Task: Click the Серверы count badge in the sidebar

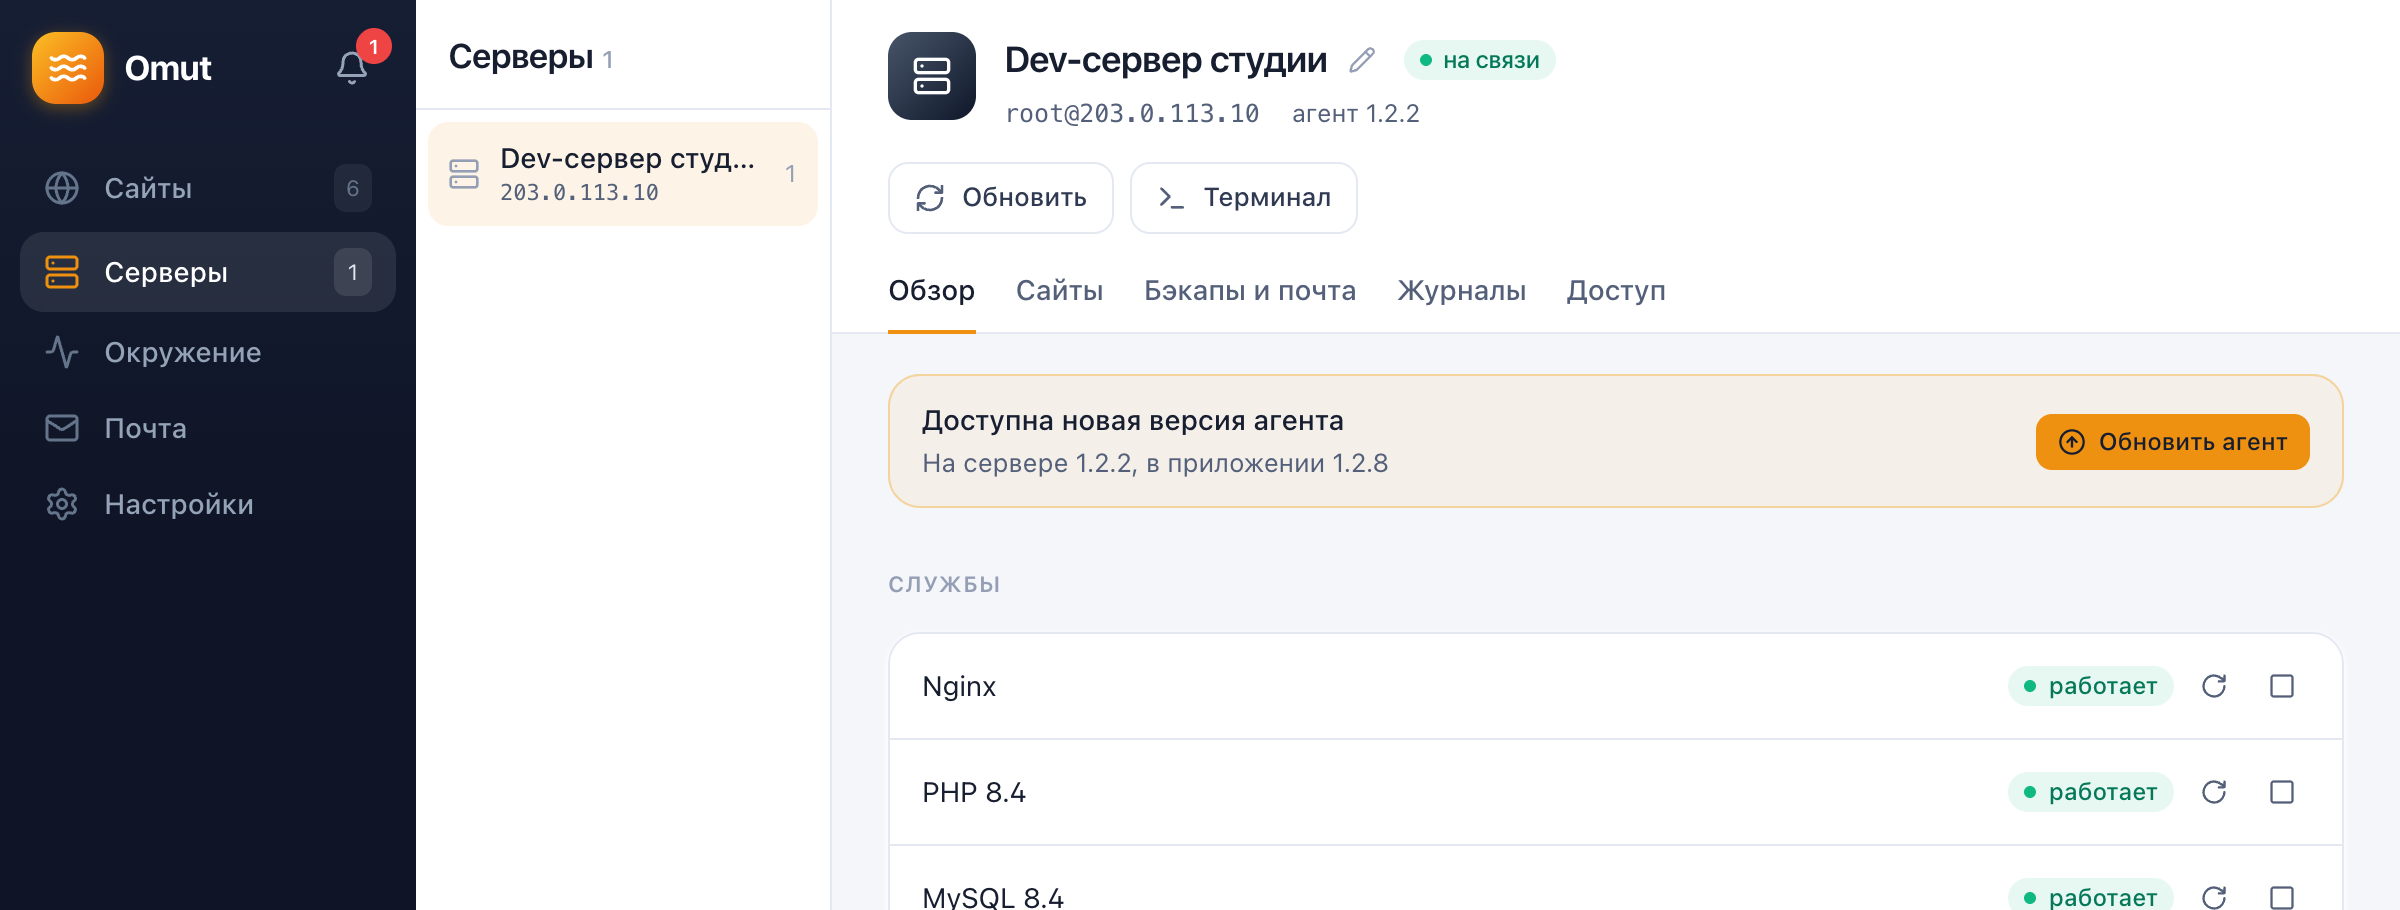Action: click(353, 272)
